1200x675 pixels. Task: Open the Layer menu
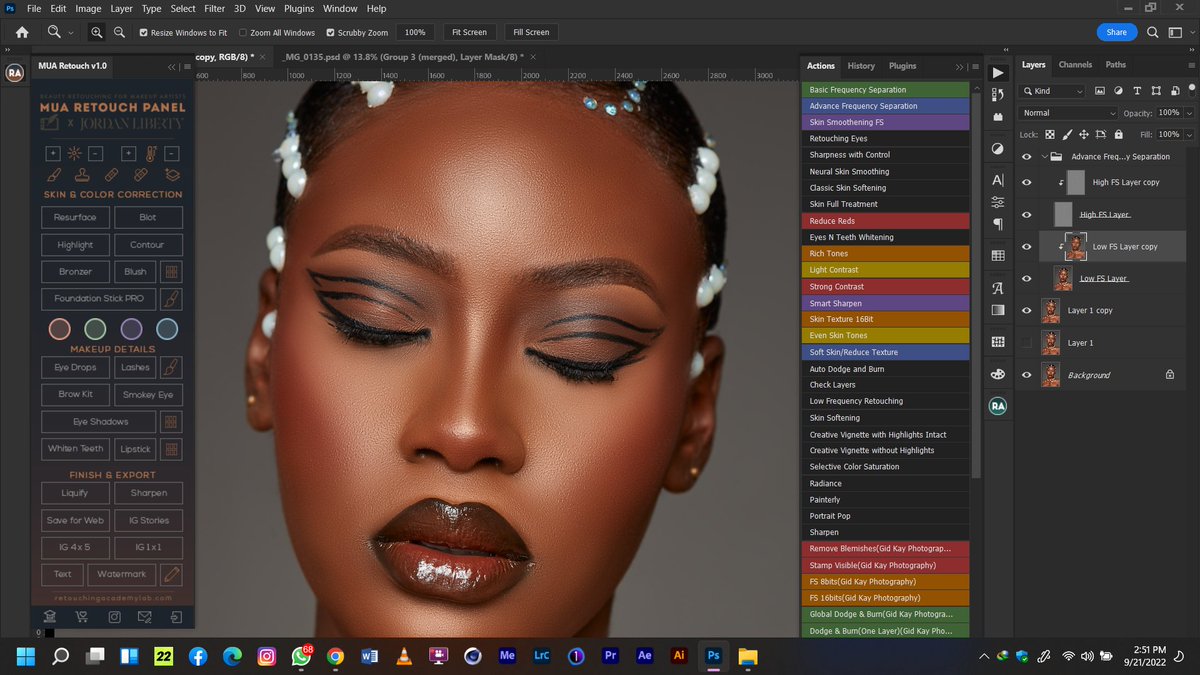pyautogui.click(x=121, y=8)
